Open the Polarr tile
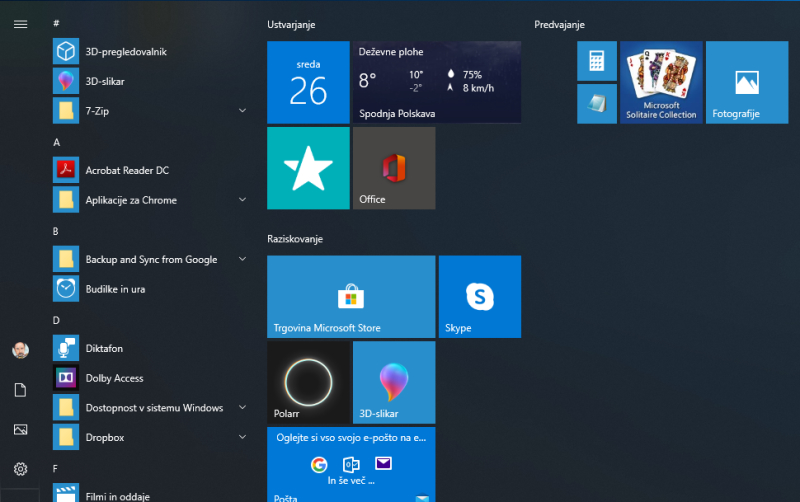Image resolution: width=800 pixels, height=502 pixels. pos(308,382)
